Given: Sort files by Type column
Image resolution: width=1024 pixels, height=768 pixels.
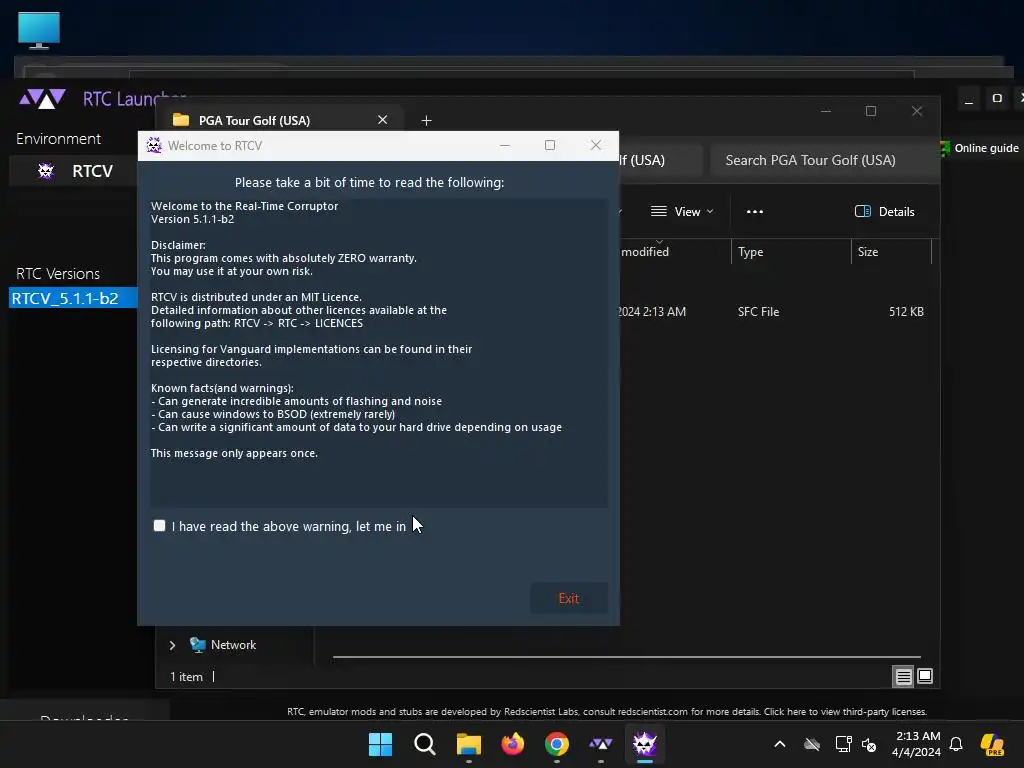Looking at the screenshot, I should tap(790, 251).
